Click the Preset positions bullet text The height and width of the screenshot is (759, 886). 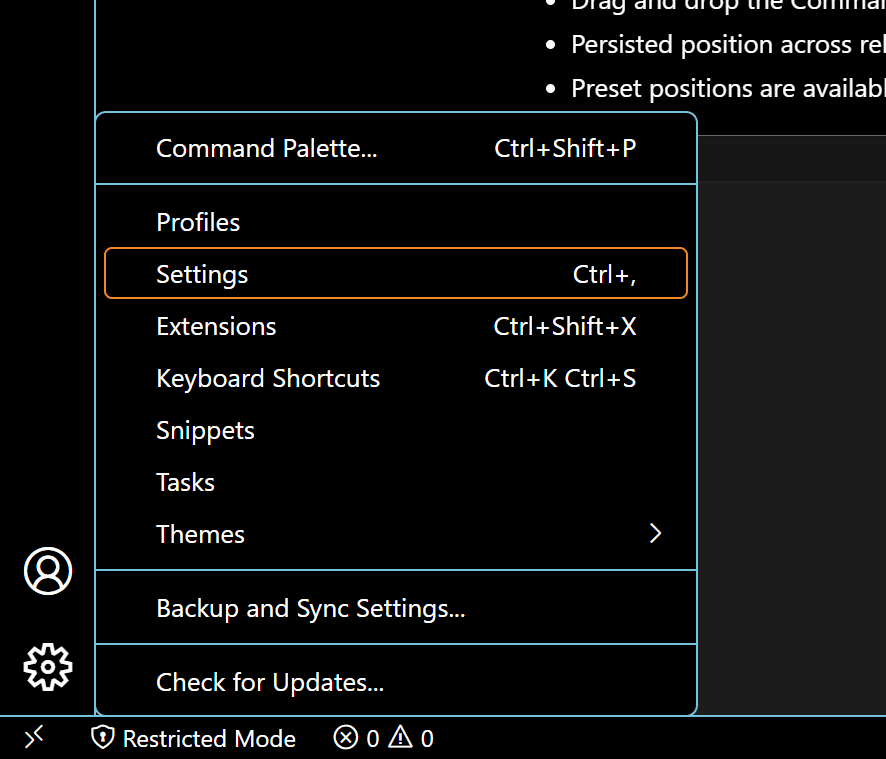click(727, 88)
